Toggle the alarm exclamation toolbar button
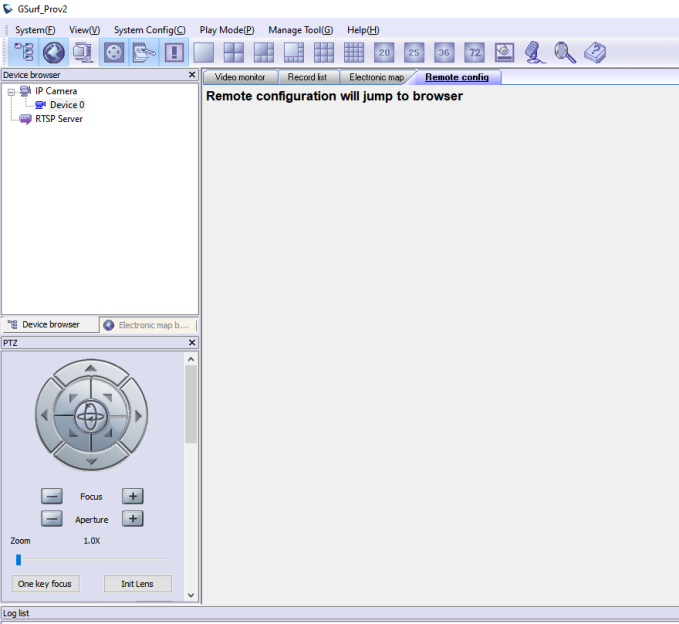This screenshot has height=624, width=679. point(174,52)
